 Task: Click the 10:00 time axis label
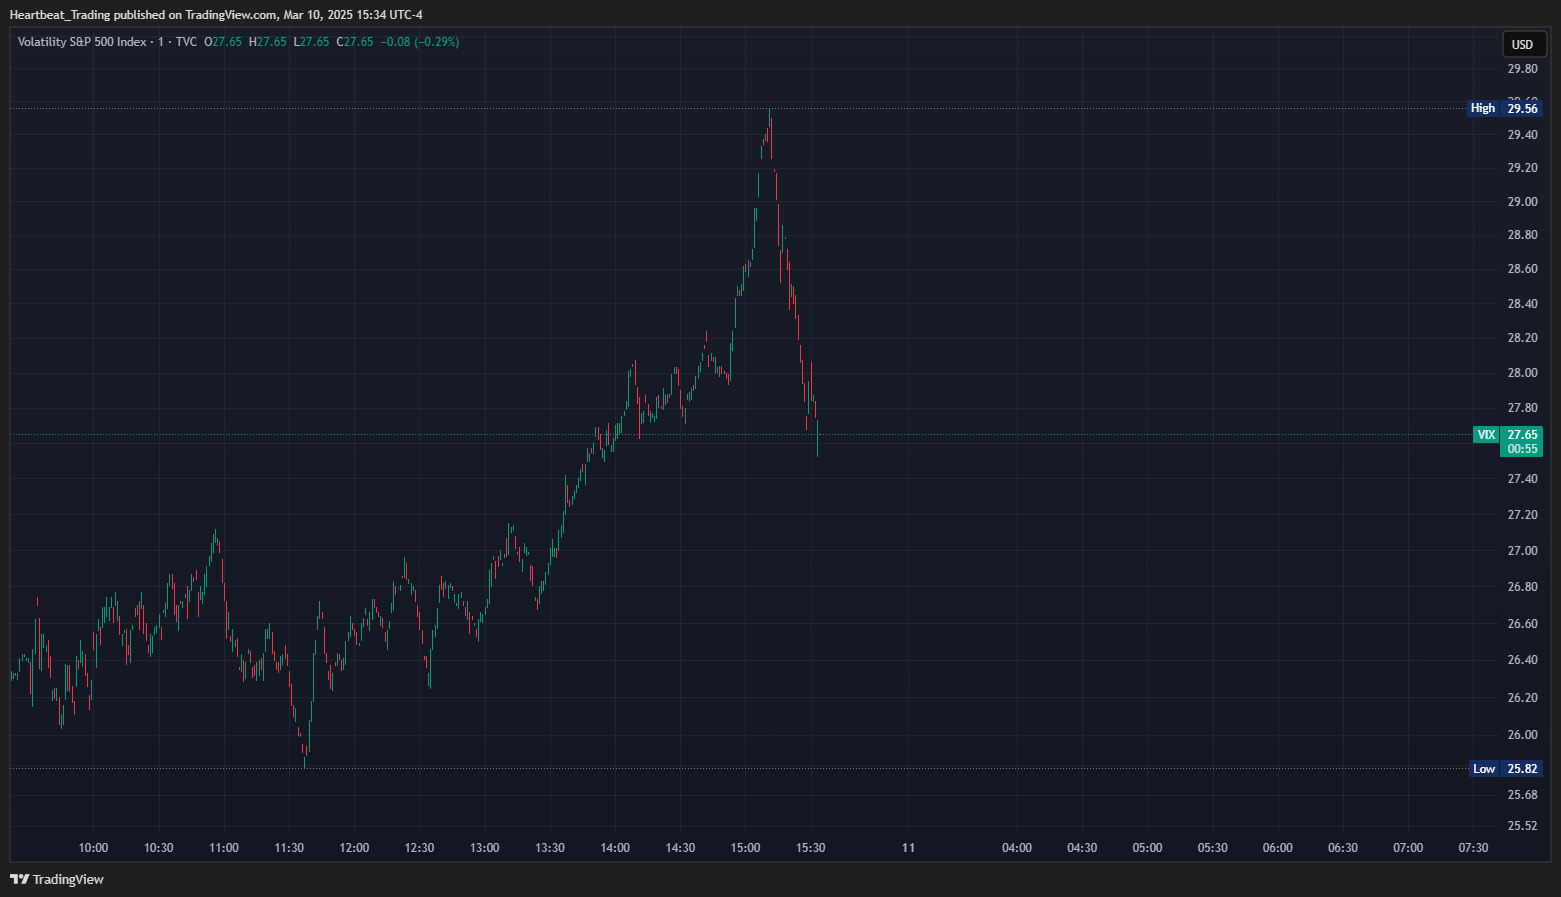pyautogui.click(x=93, y=848)
